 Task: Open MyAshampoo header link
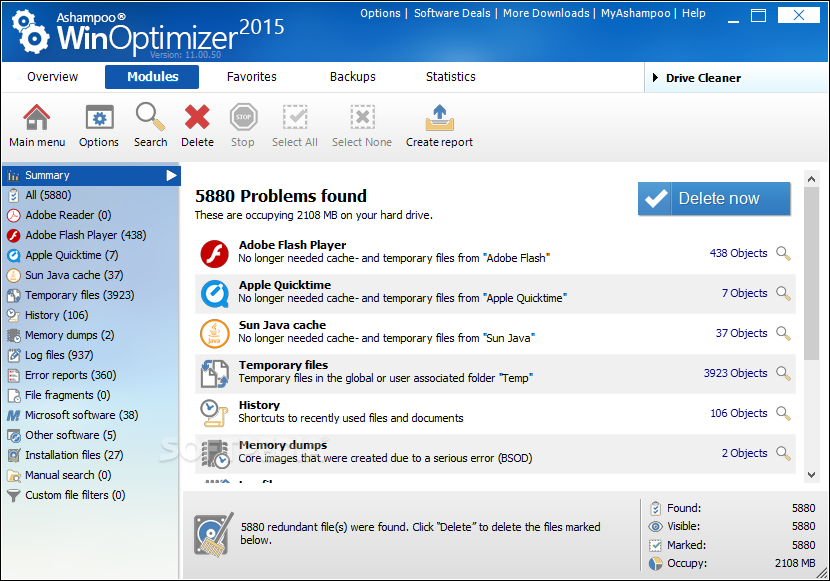635,13
